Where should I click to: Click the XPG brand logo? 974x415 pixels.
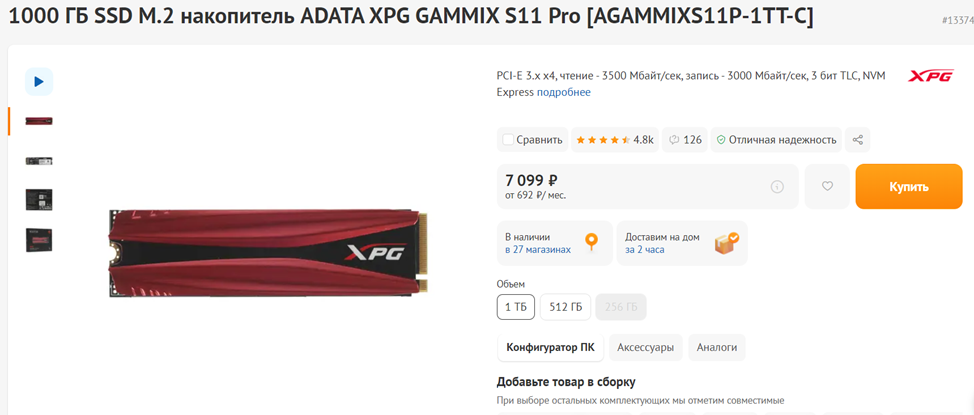pyautogui.click(x=931, y=76)
